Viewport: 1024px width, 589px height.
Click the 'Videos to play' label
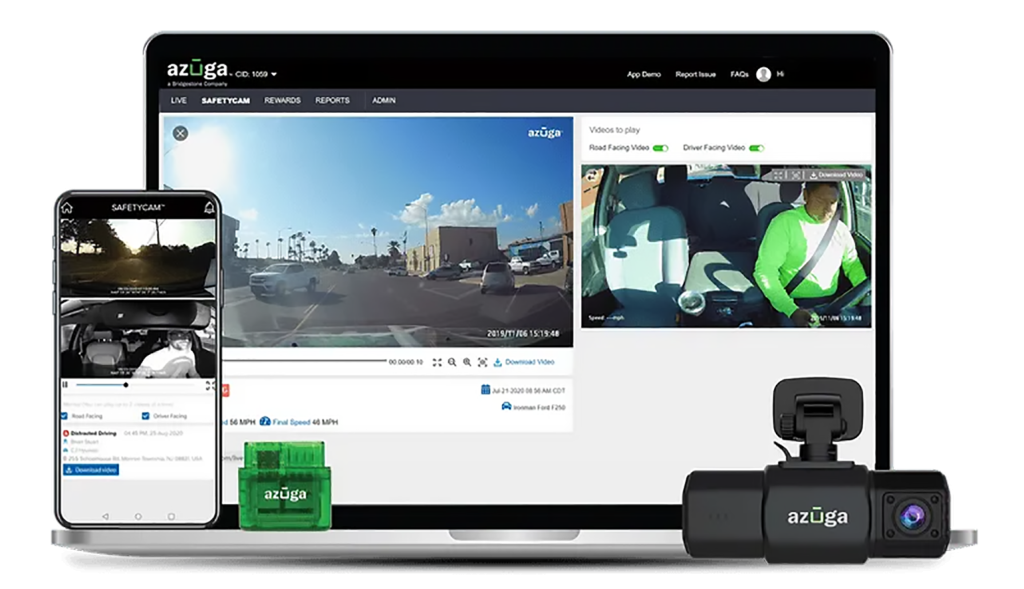pos(615,130)
